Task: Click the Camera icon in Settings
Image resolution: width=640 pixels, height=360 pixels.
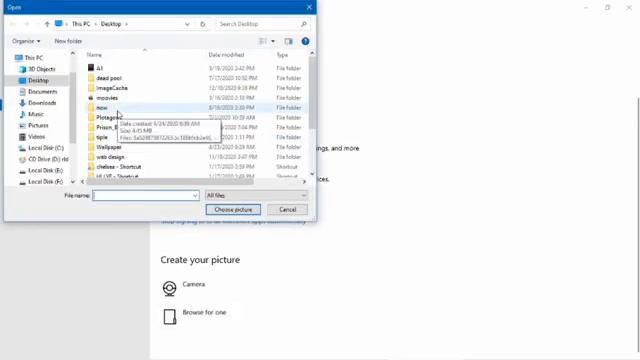Action: point(169,288)
